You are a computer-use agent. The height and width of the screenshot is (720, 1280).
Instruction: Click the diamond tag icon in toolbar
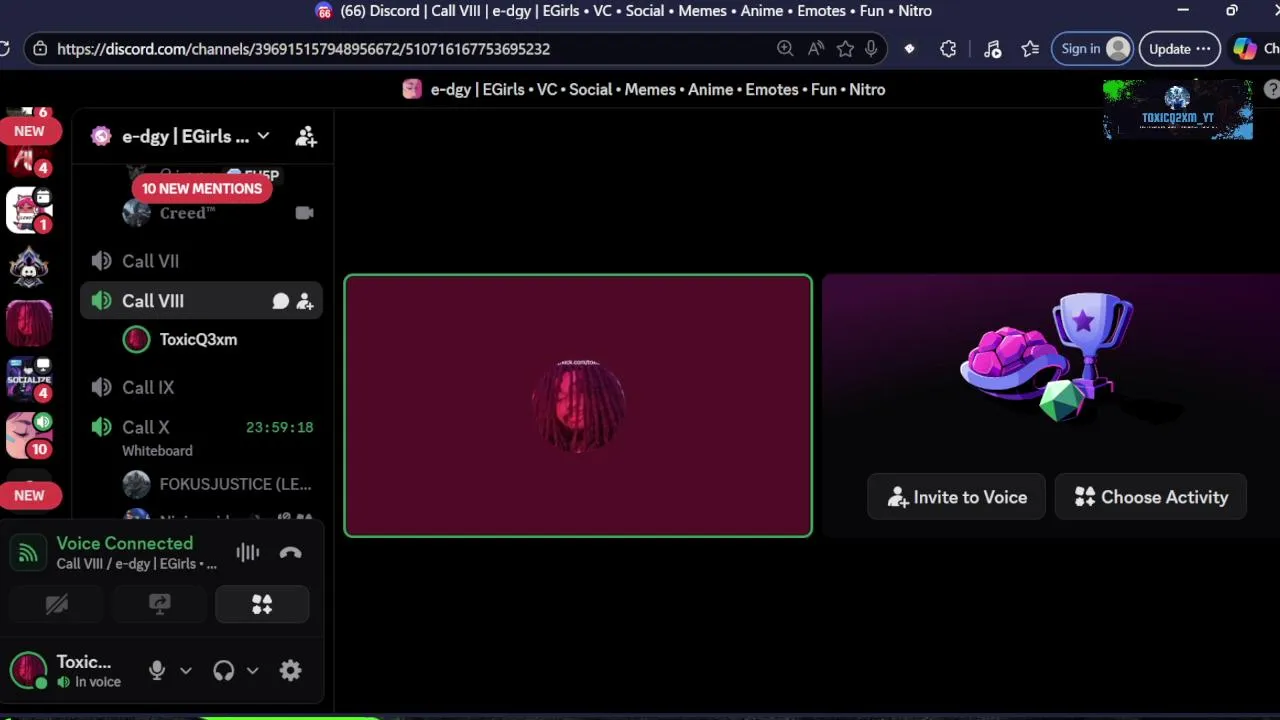909,48
